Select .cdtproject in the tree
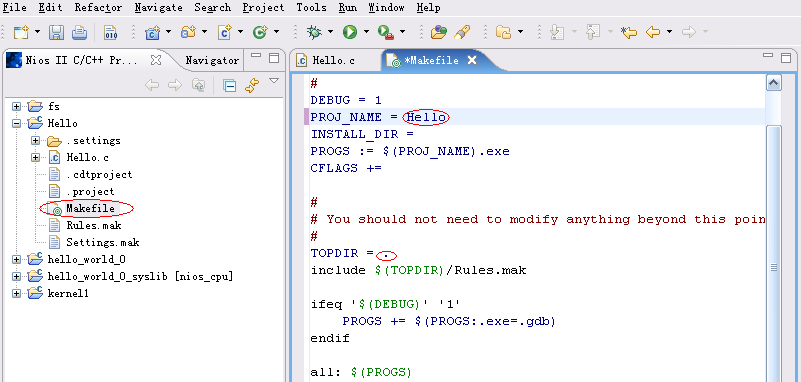 tap(99, 175)
